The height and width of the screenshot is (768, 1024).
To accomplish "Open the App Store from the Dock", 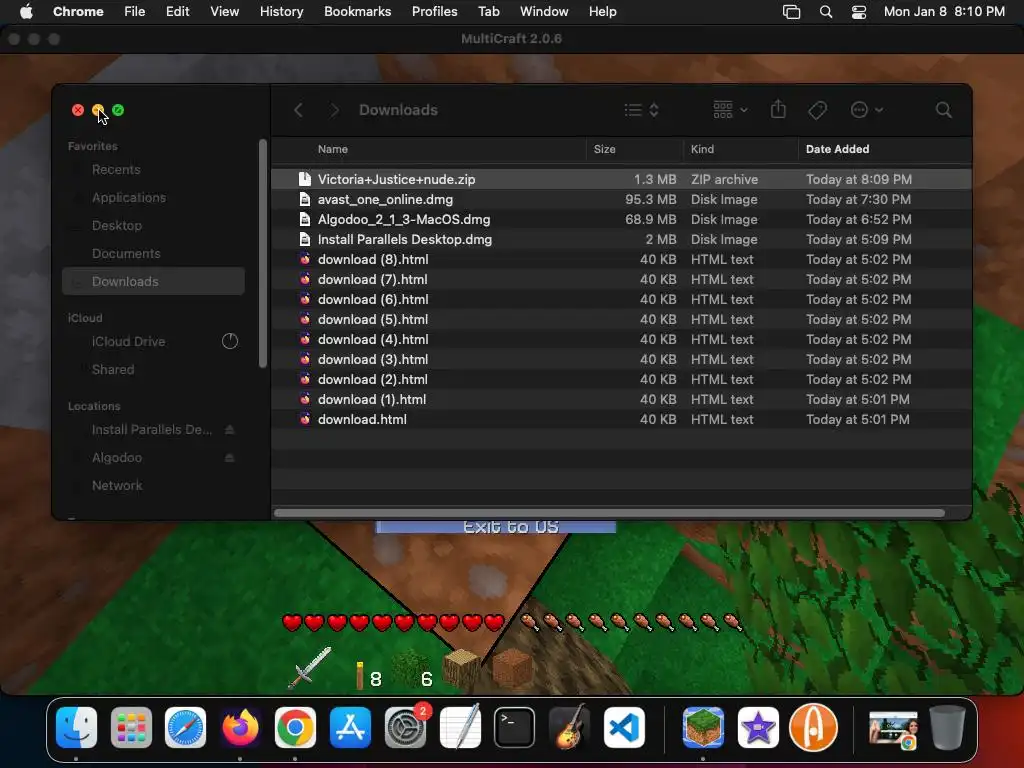I will 350,727.
